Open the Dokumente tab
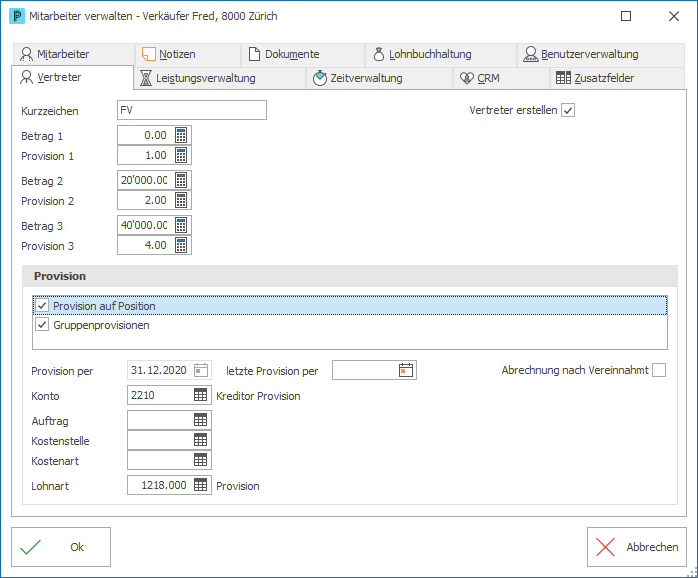Viewport: 698px width, 578px height. click(x=303, y=54)
